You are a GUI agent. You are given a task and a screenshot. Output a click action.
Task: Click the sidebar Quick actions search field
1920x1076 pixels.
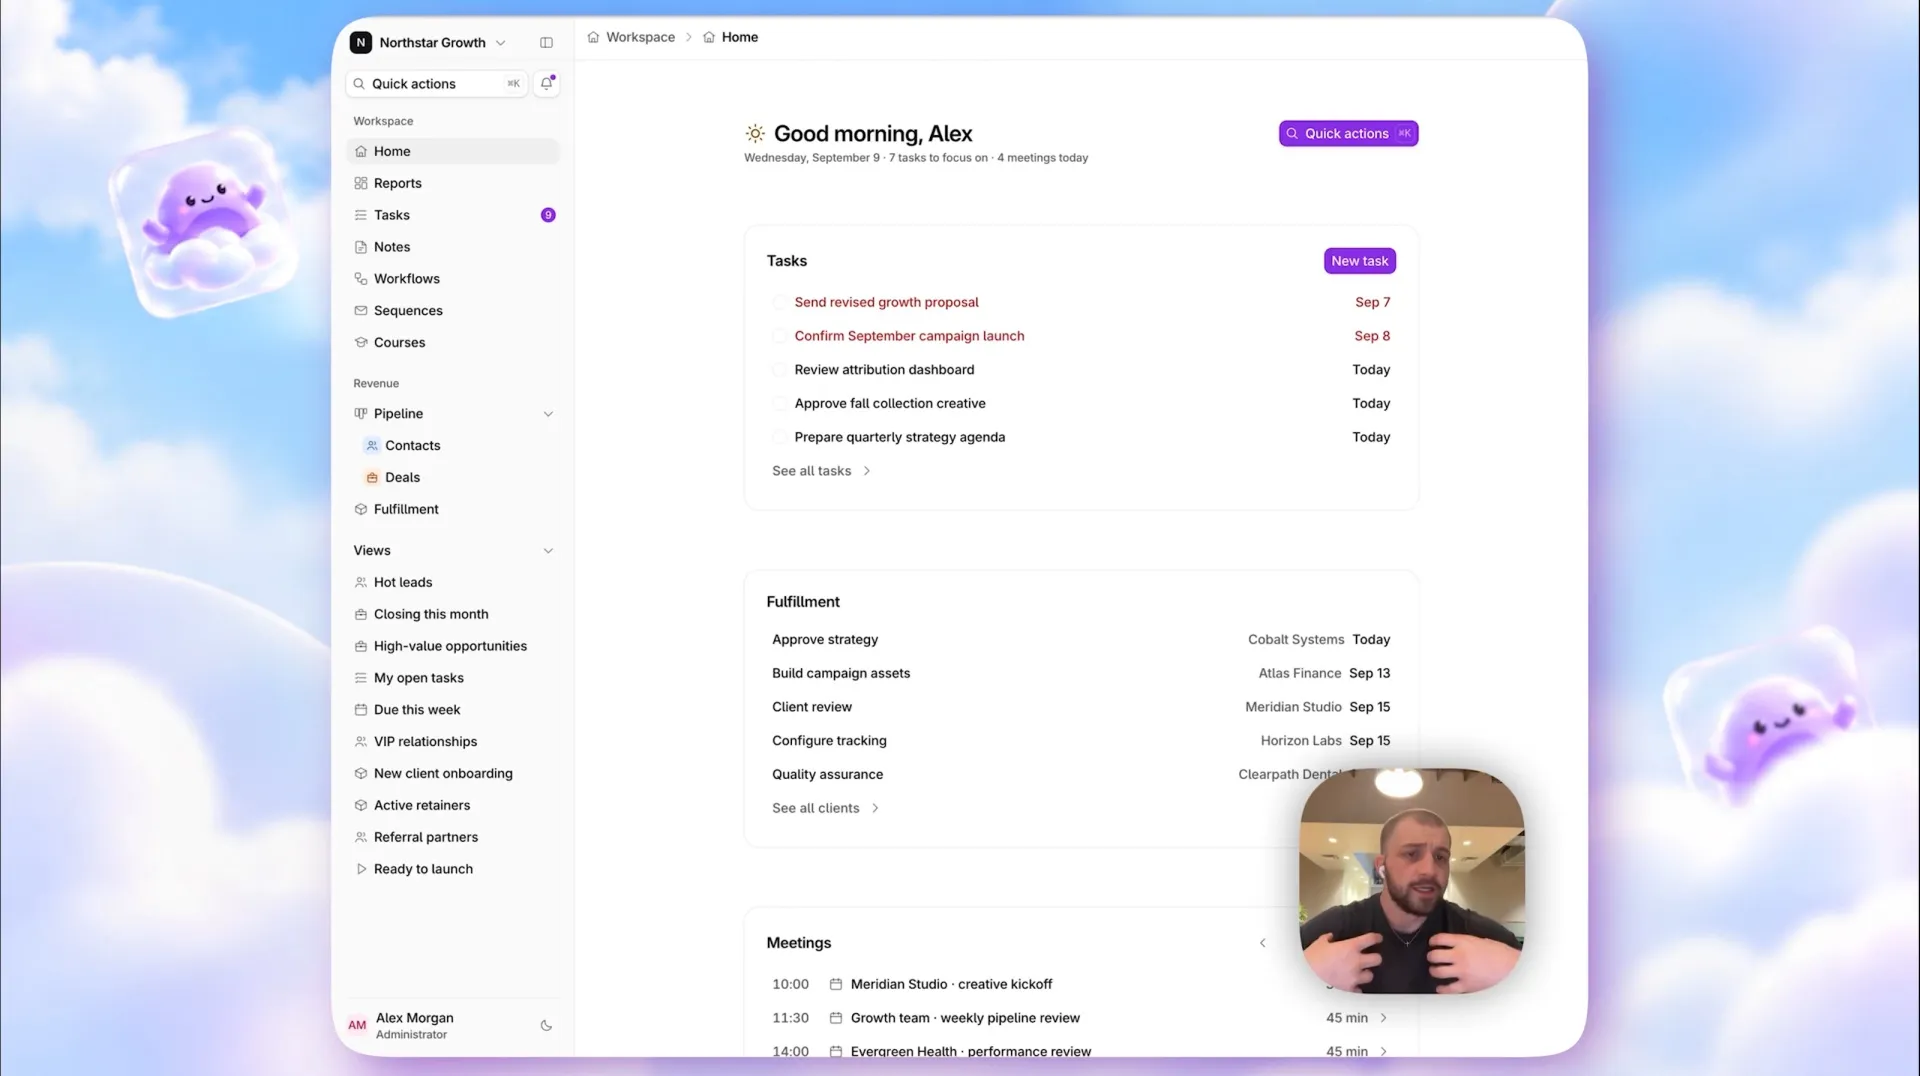click(x=437, y=83)
